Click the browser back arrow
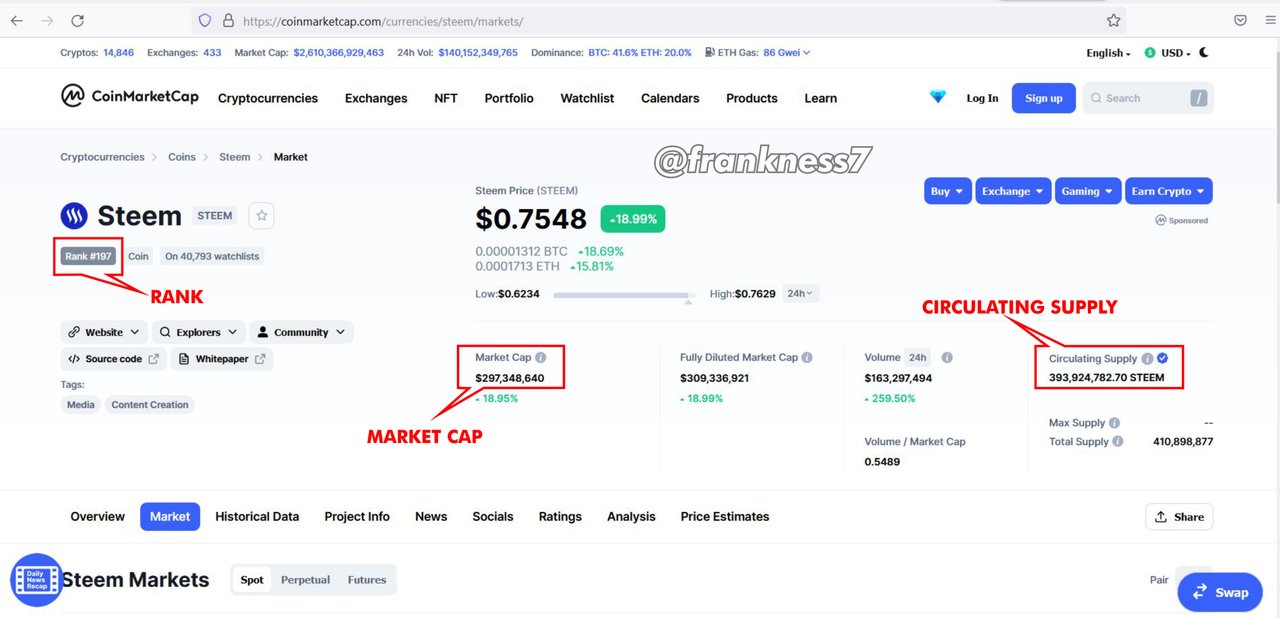This screenshot has height=619, width=1280. coord(17,20)
